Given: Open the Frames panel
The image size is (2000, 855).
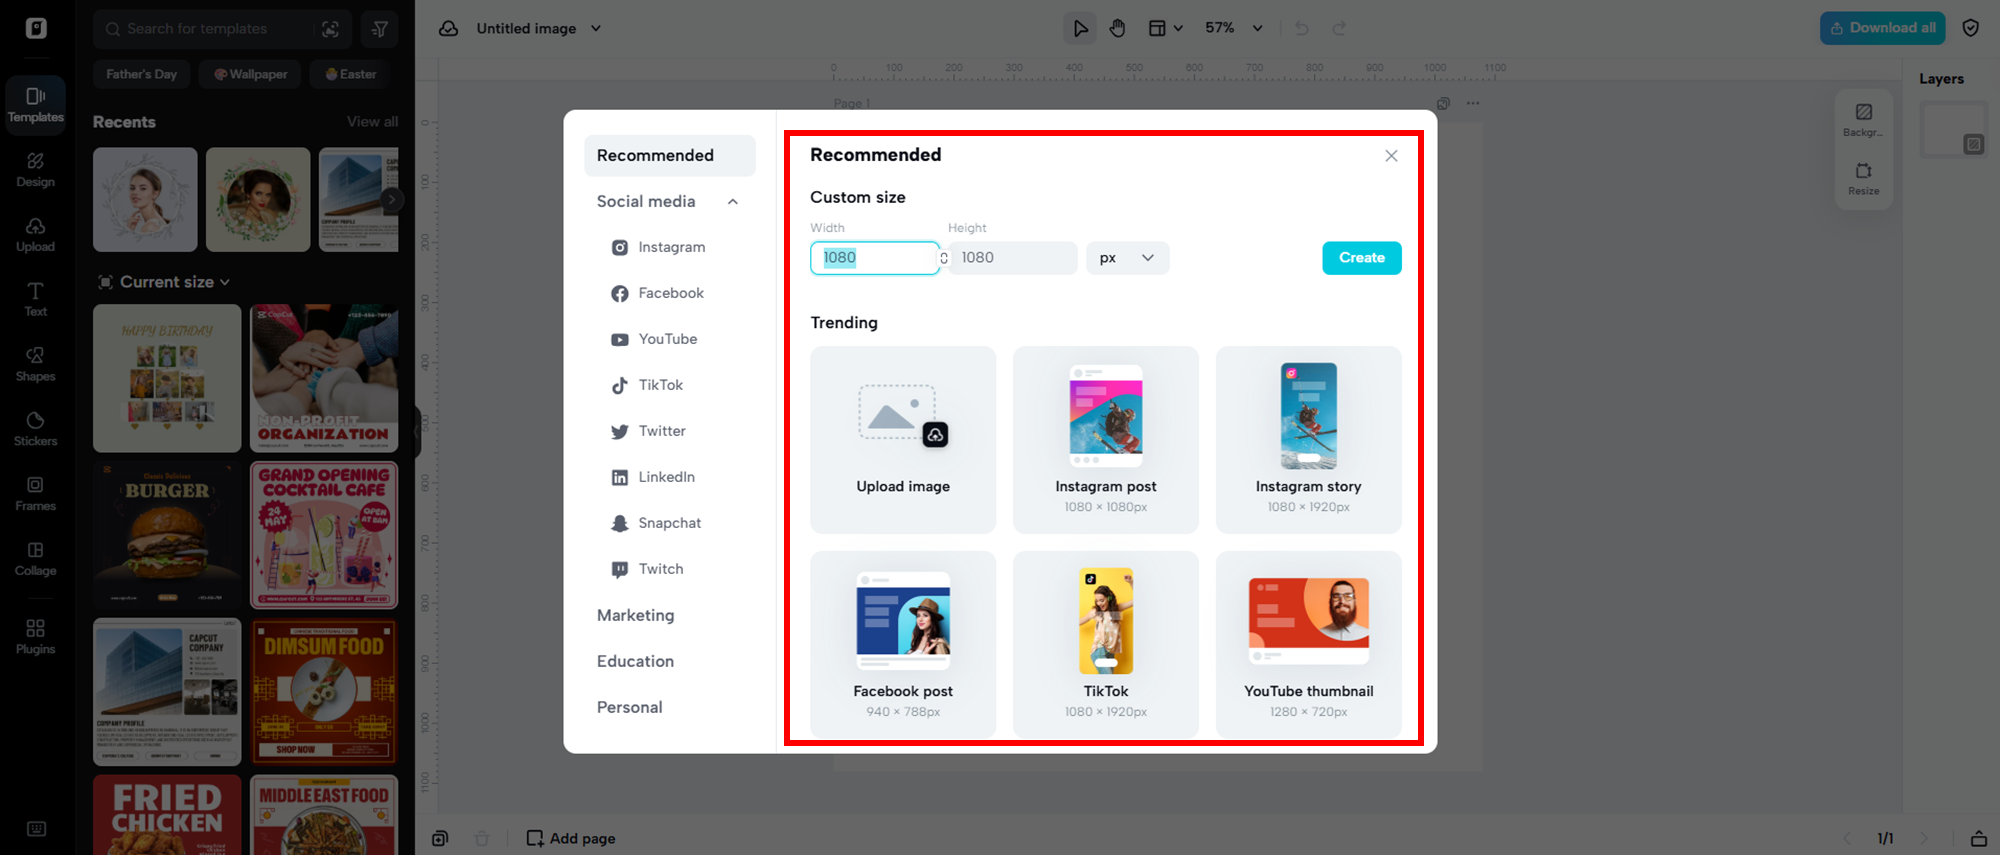Looking at the screenshot, I should [x=35, y=493].
